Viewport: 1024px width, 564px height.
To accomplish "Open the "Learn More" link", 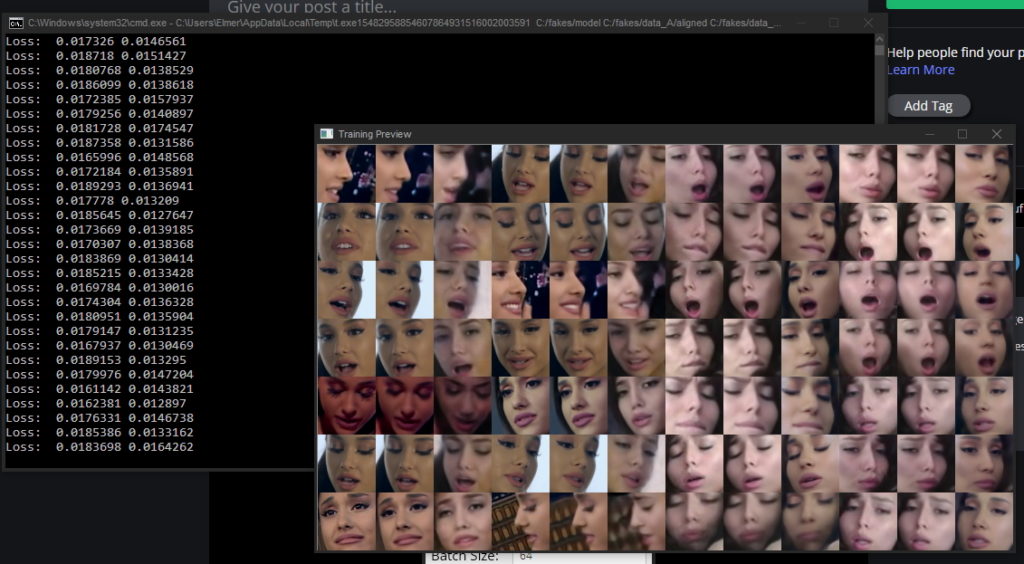I will (x=920, y=70).
